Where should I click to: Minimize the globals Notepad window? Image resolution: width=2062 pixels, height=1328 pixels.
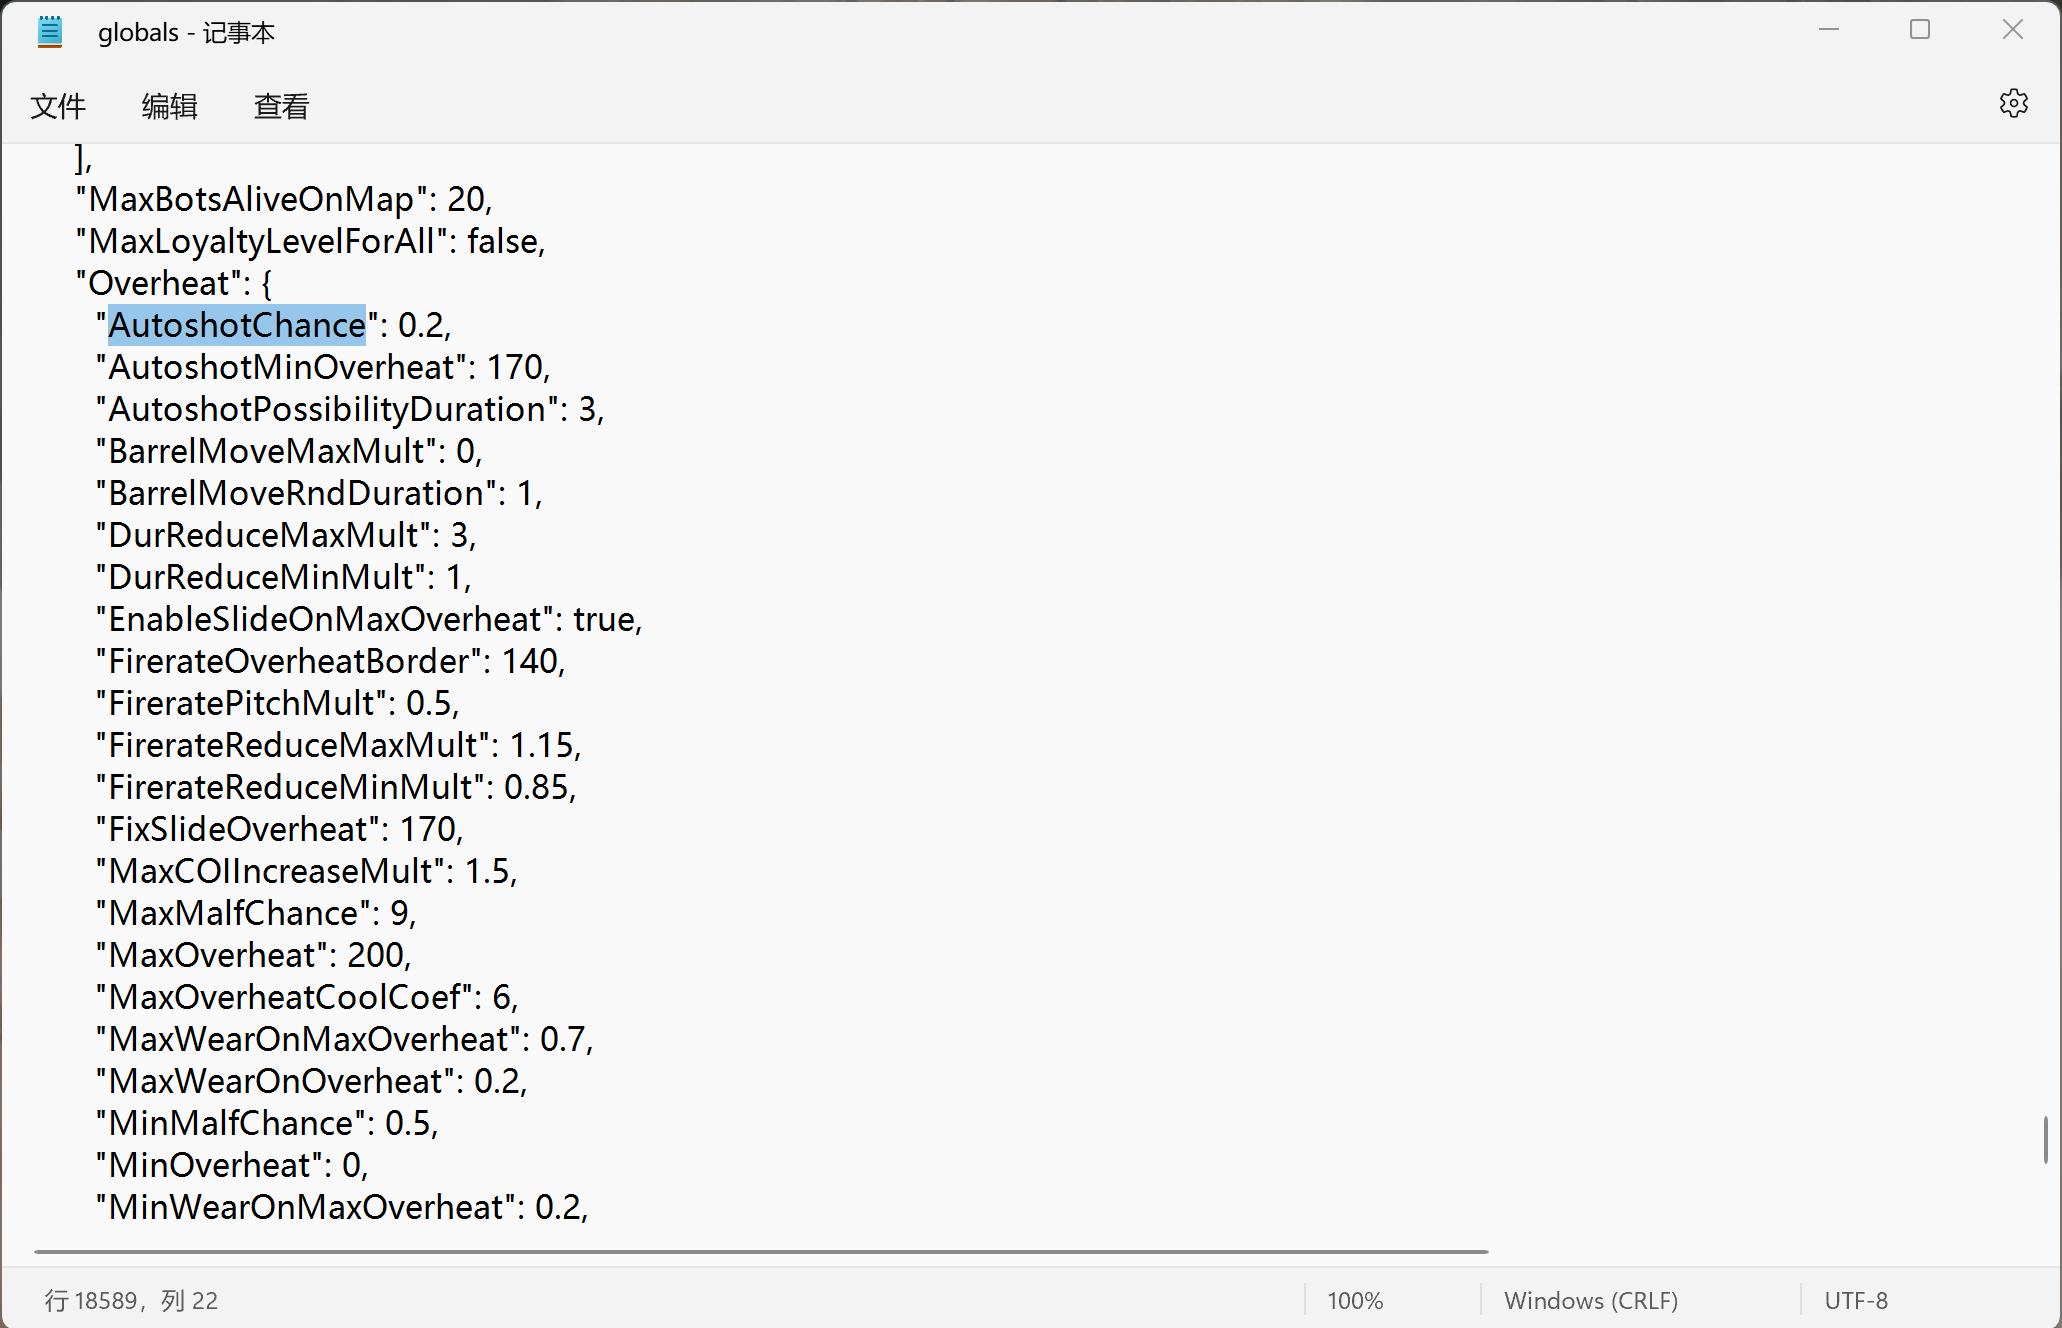point(1829,30)
